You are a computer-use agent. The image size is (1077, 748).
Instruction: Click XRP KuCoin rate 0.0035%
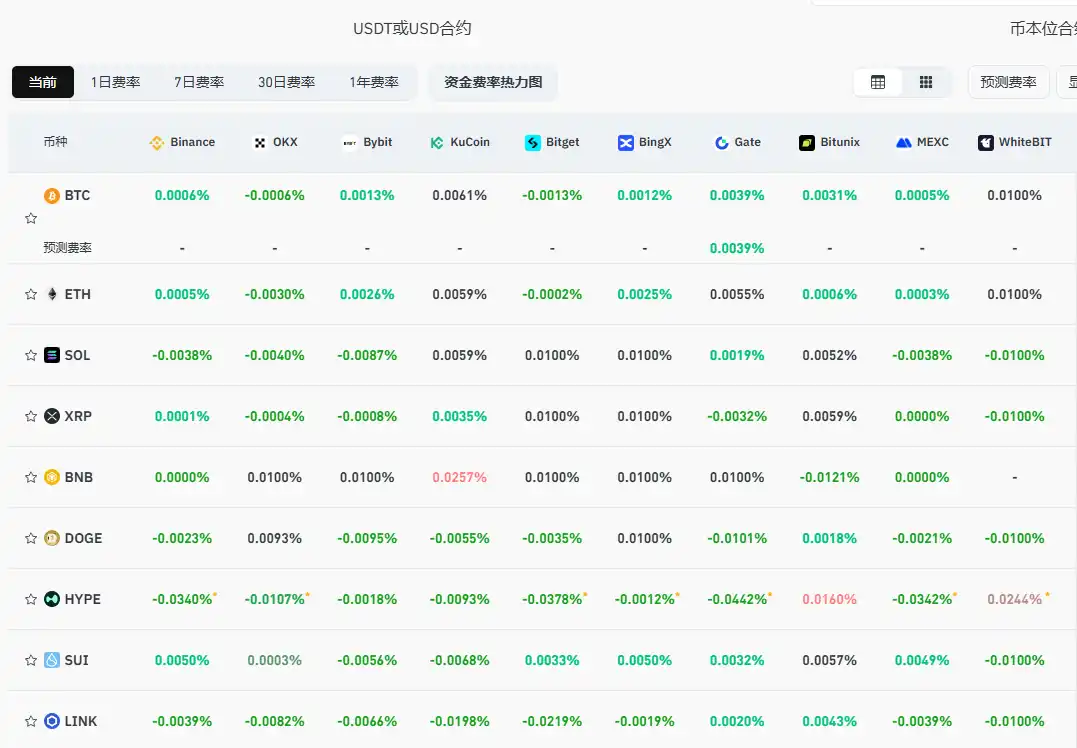click(460, 416)
